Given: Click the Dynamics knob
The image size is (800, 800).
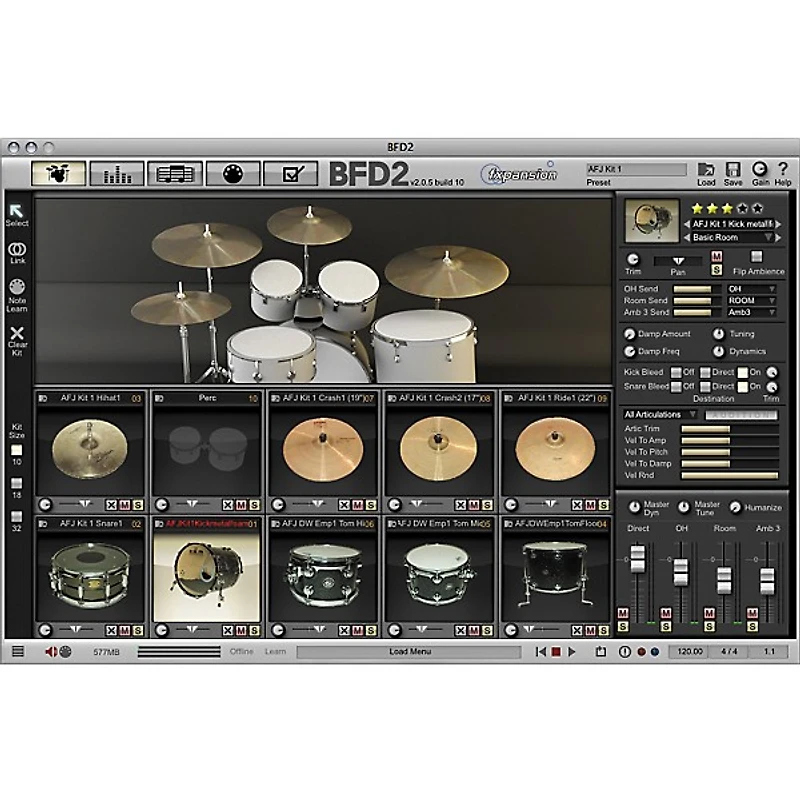Looking at the screenshot, I should click(718, 352).
